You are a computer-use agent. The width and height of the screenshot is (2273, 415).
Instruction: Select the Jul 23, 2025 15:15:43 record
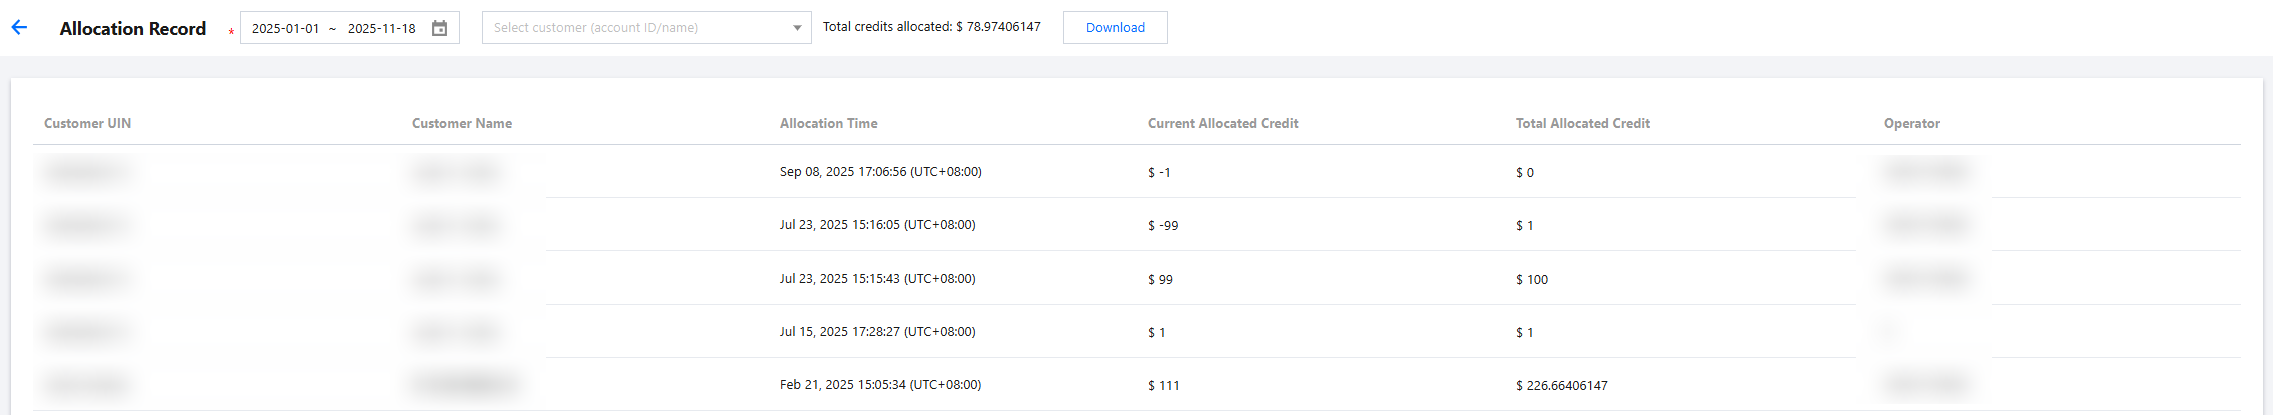tap(877, 279)
